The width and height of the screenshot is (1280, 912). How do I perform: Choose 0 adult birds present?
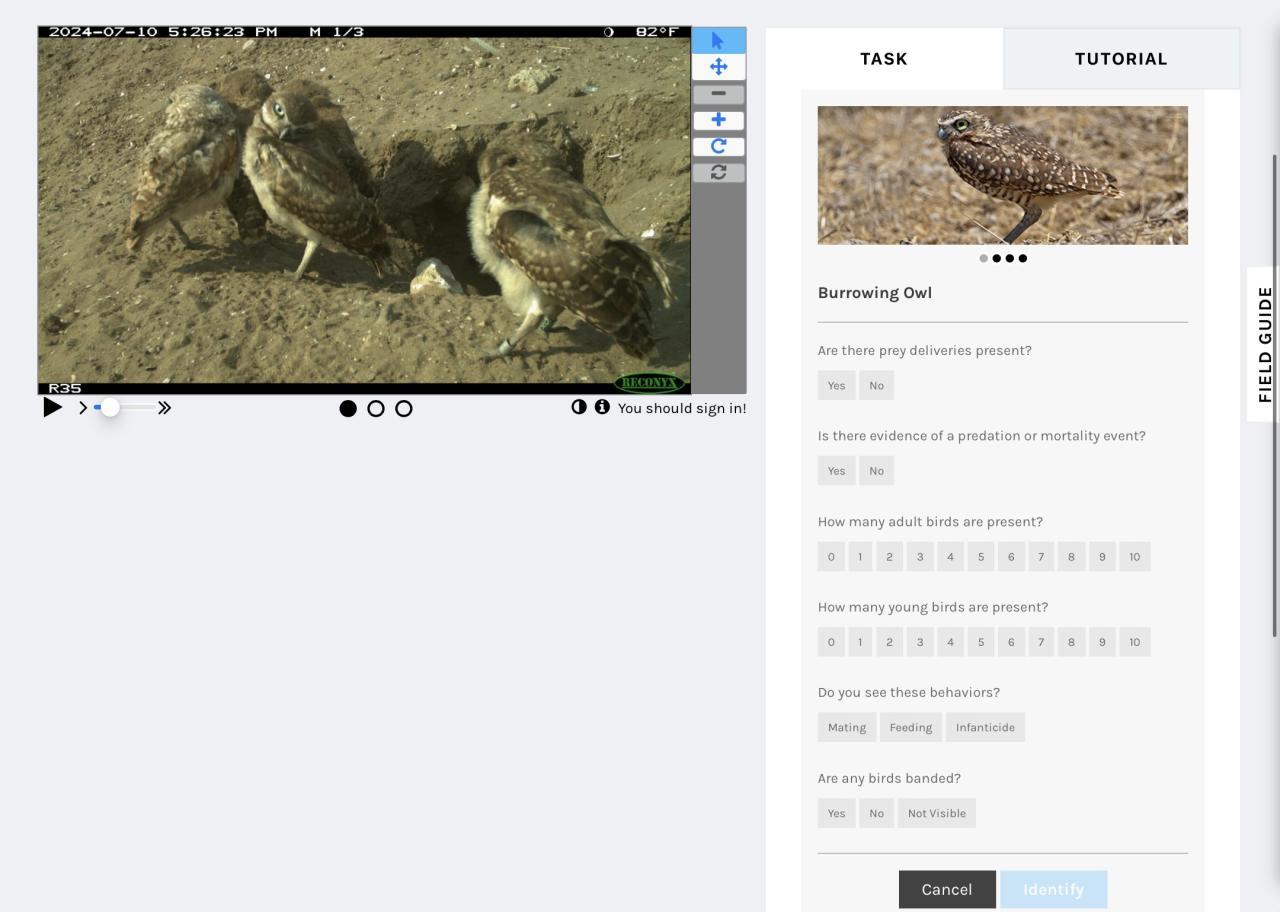(831, 557)
